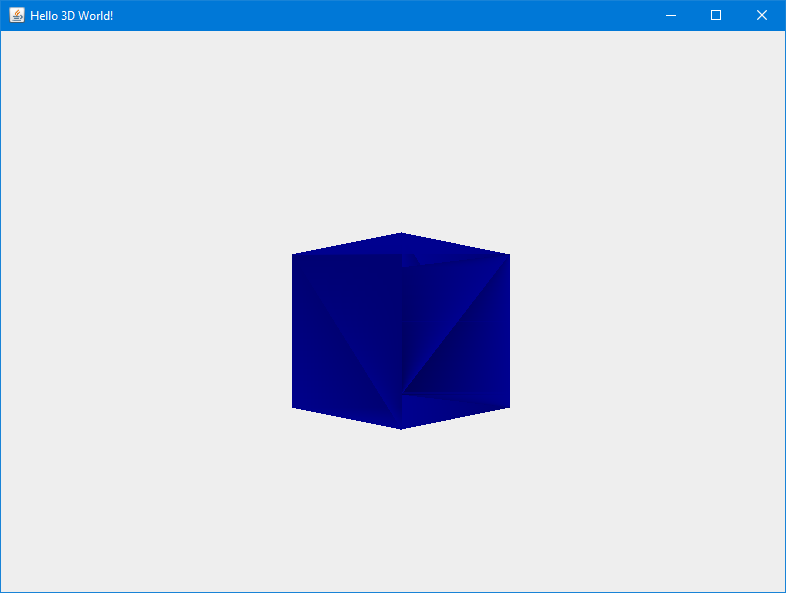Click the "Hello 3D World!" title text

point(72,16)
